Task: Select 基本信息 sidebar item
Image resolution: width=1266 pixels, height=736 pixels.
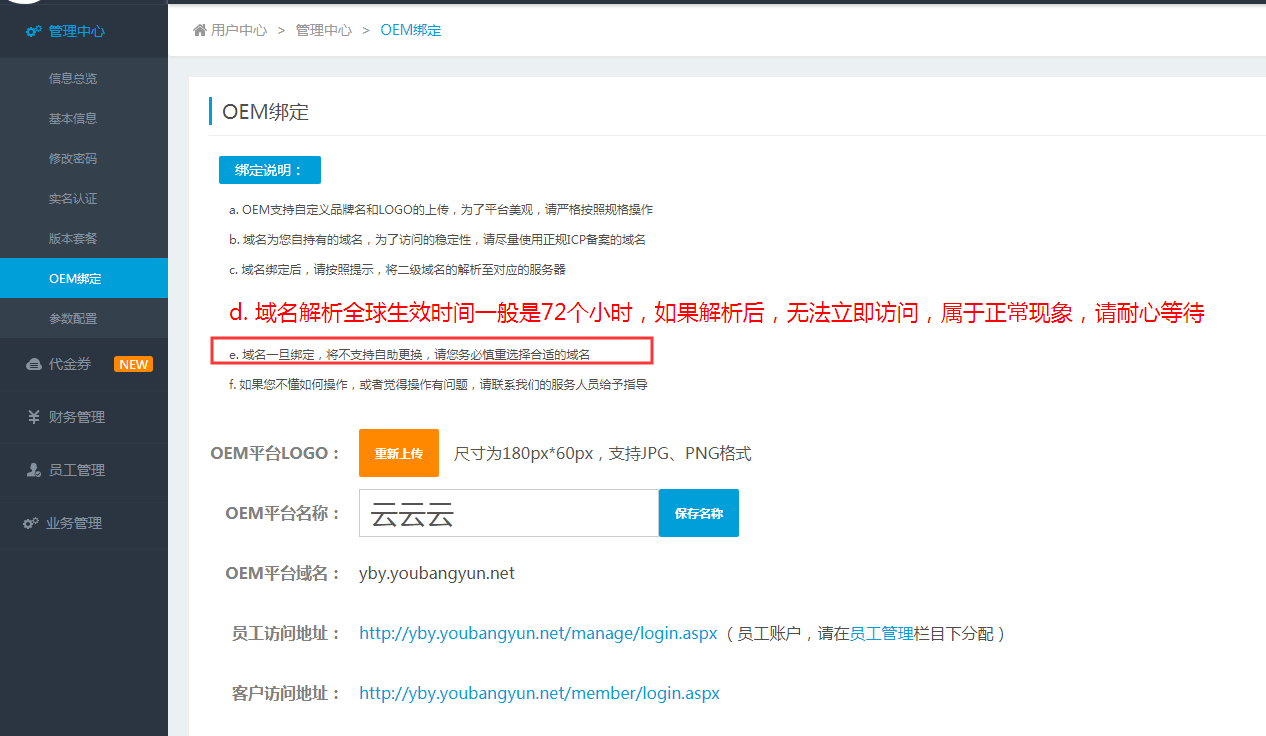Action: [73, 119]
